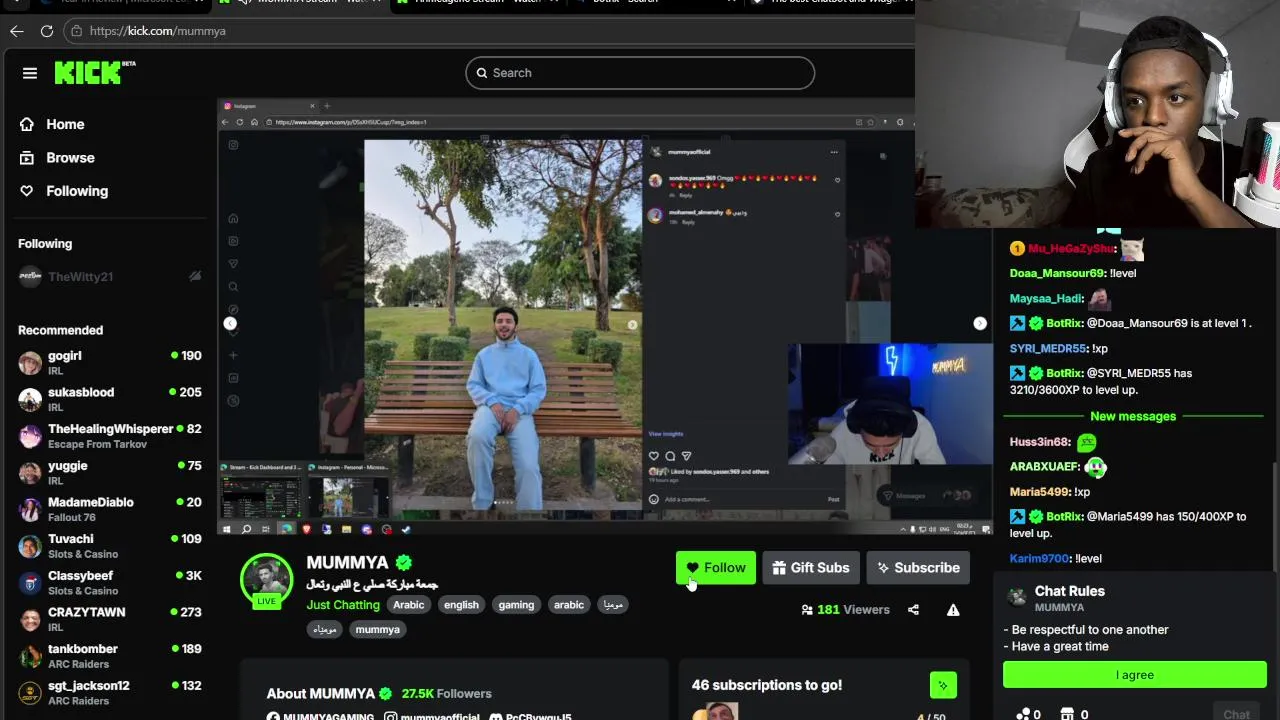Jump to New messages in chat

(1133, 416)
